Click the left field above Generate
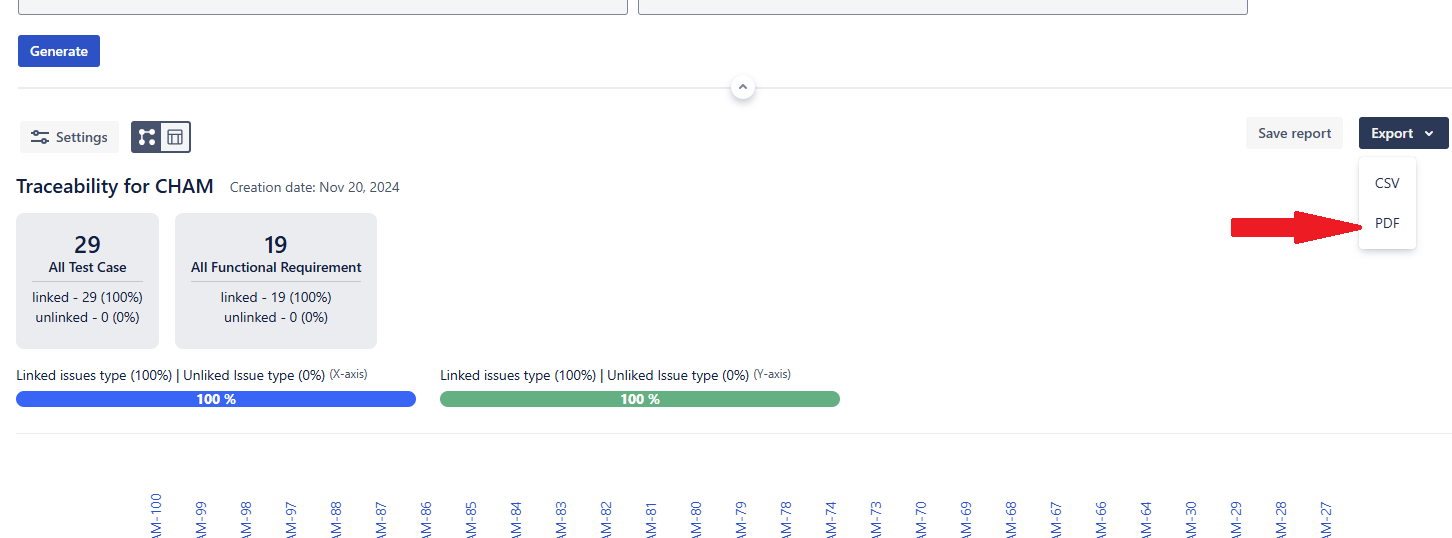Image resolution: width=1452 pixels, height=538 pixels. pyautogui.click(x=322, y=6)
